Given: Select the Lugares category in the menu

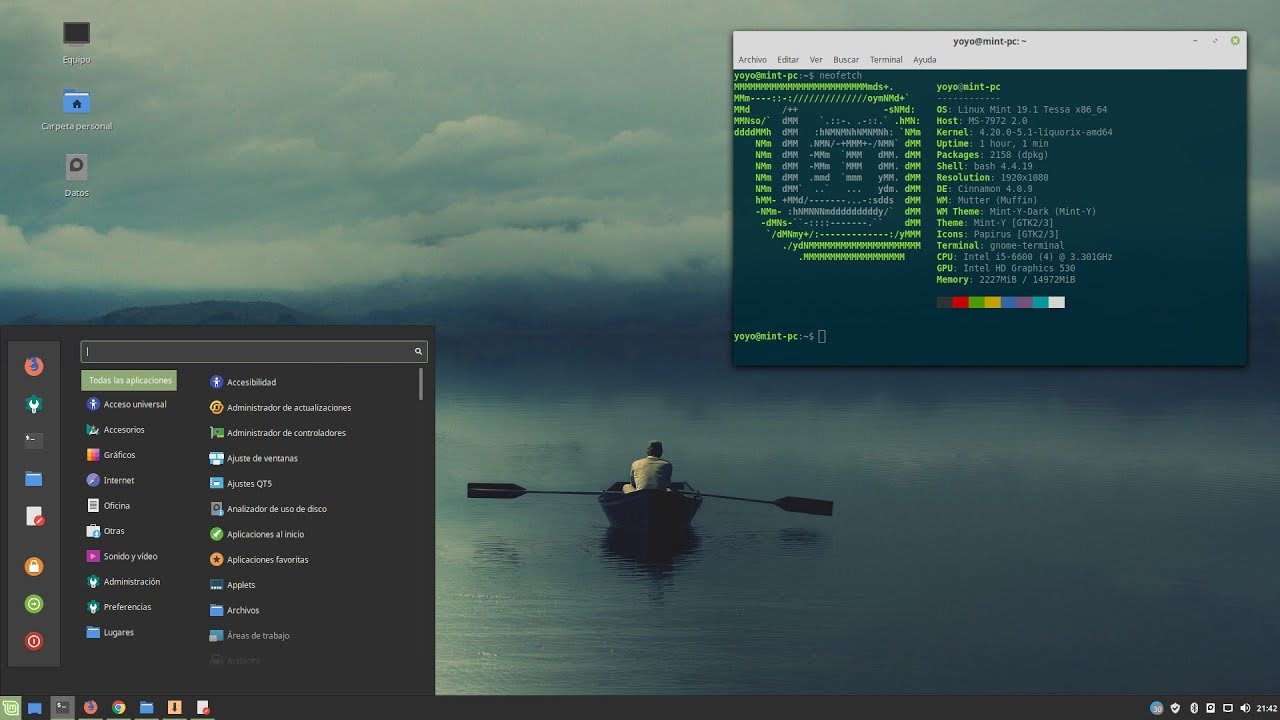Looking at the screenshot, I should click(118, 632).
